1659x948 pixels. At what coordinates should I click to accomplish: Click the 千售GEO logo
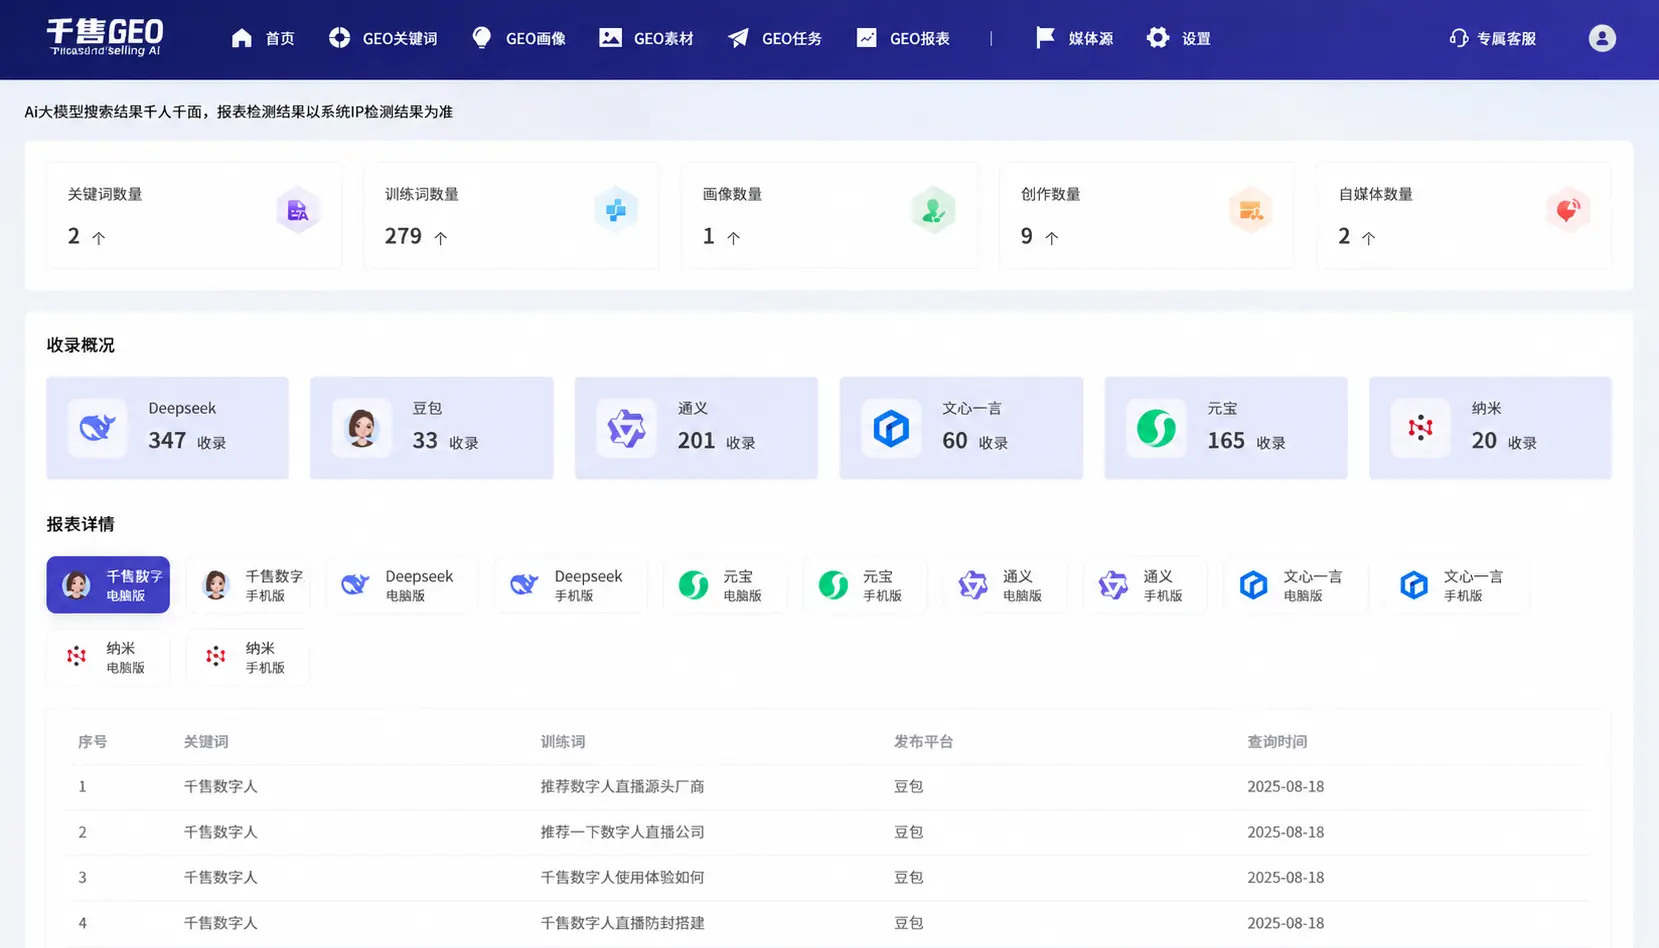click(x=105, y=37)
